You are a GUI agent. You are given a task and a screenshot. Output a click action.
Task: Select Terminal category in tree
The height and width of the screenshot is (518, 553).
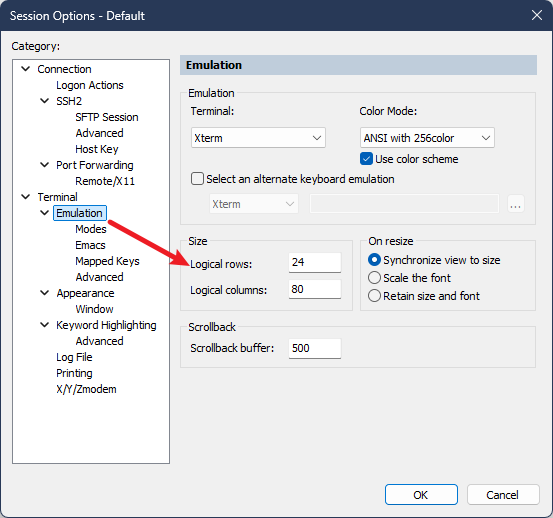(x=57, y=197)
